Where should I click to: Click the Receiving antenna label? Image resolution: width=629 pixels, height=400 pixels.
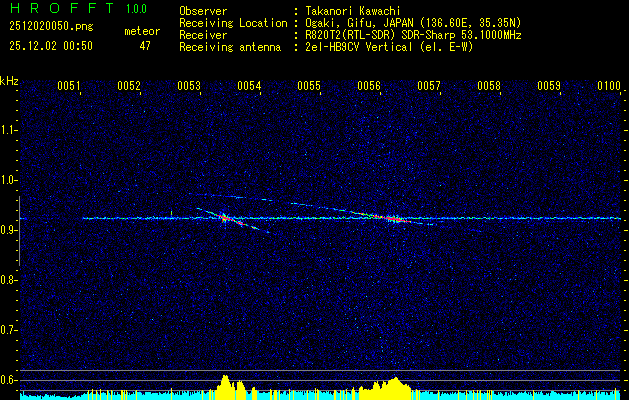(230, 47)
